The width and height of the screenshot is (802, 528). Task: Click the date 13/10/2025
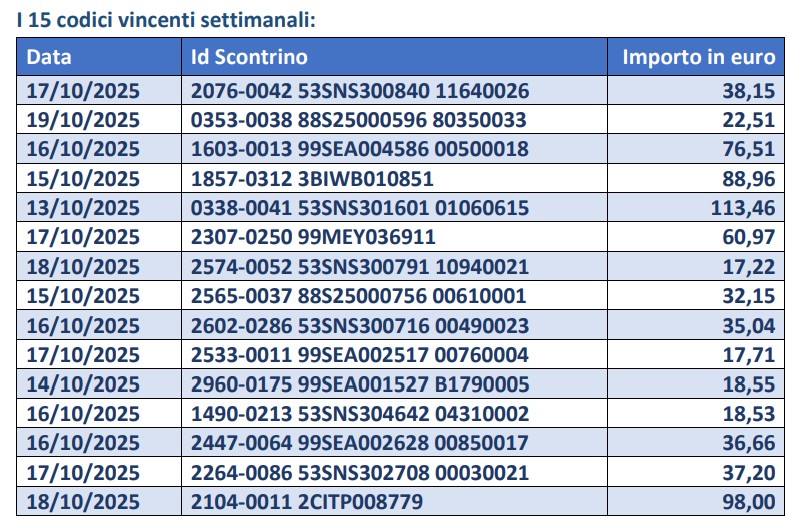[83, 207]
